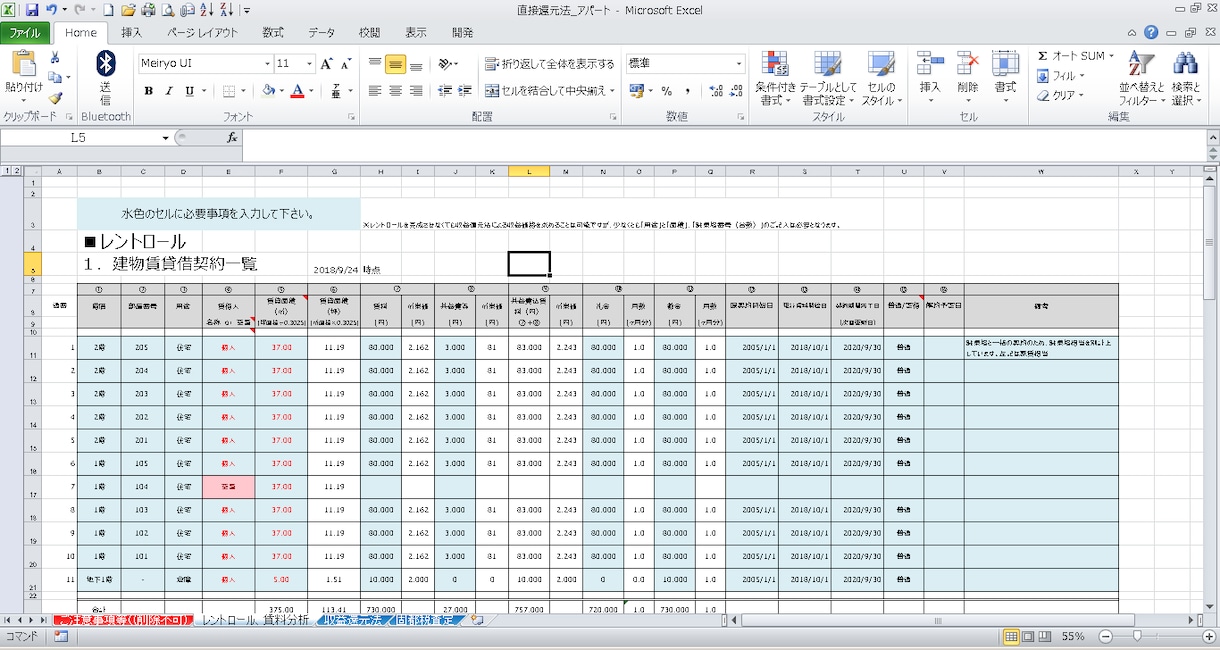
Task: Open the オート SUM dropdown arrow
Action: coord(1112,56)
